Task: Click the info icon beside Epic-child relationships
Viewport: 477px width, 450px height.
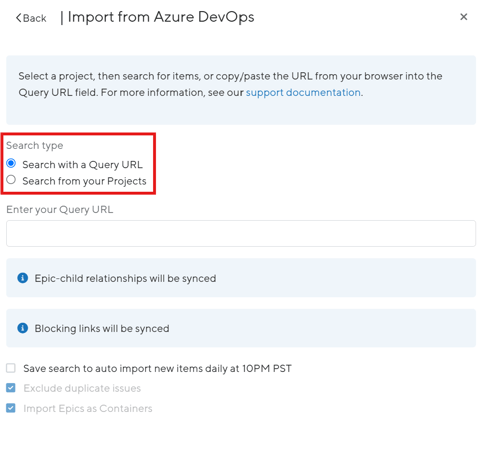Action: 23,278
